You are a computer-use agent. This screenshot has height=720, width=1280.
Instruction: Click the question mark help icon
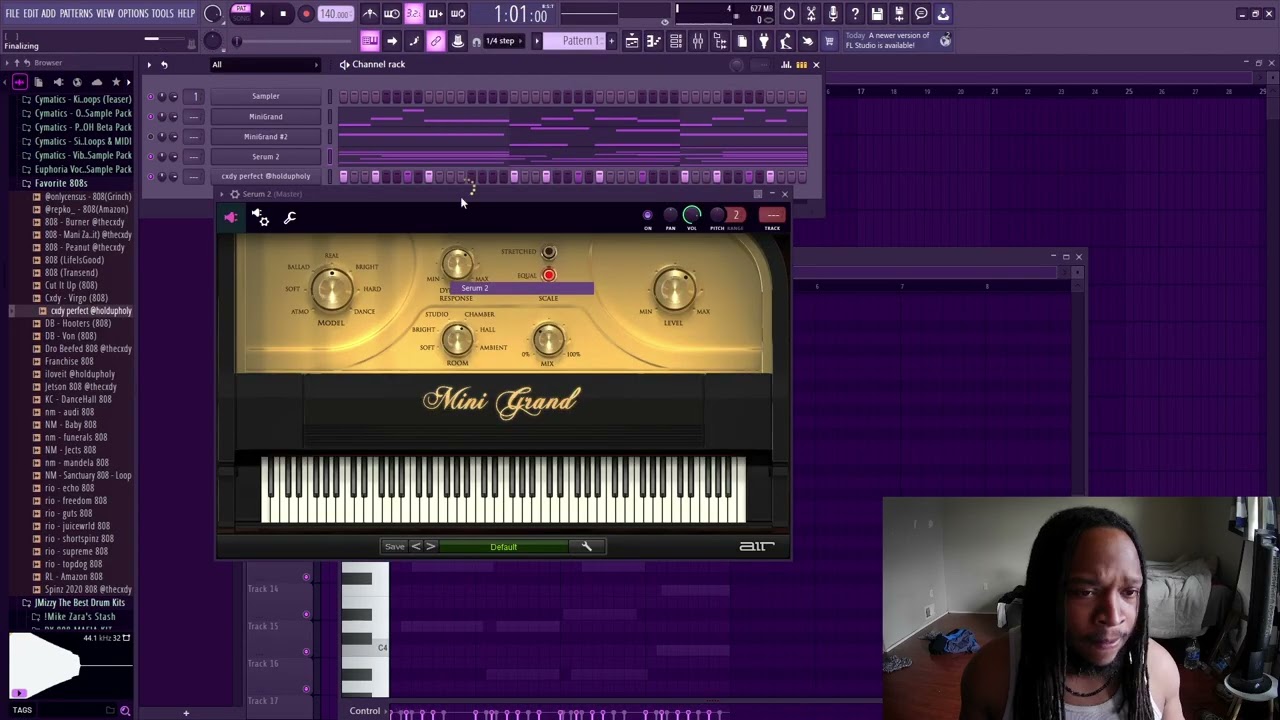coord(855,14)
